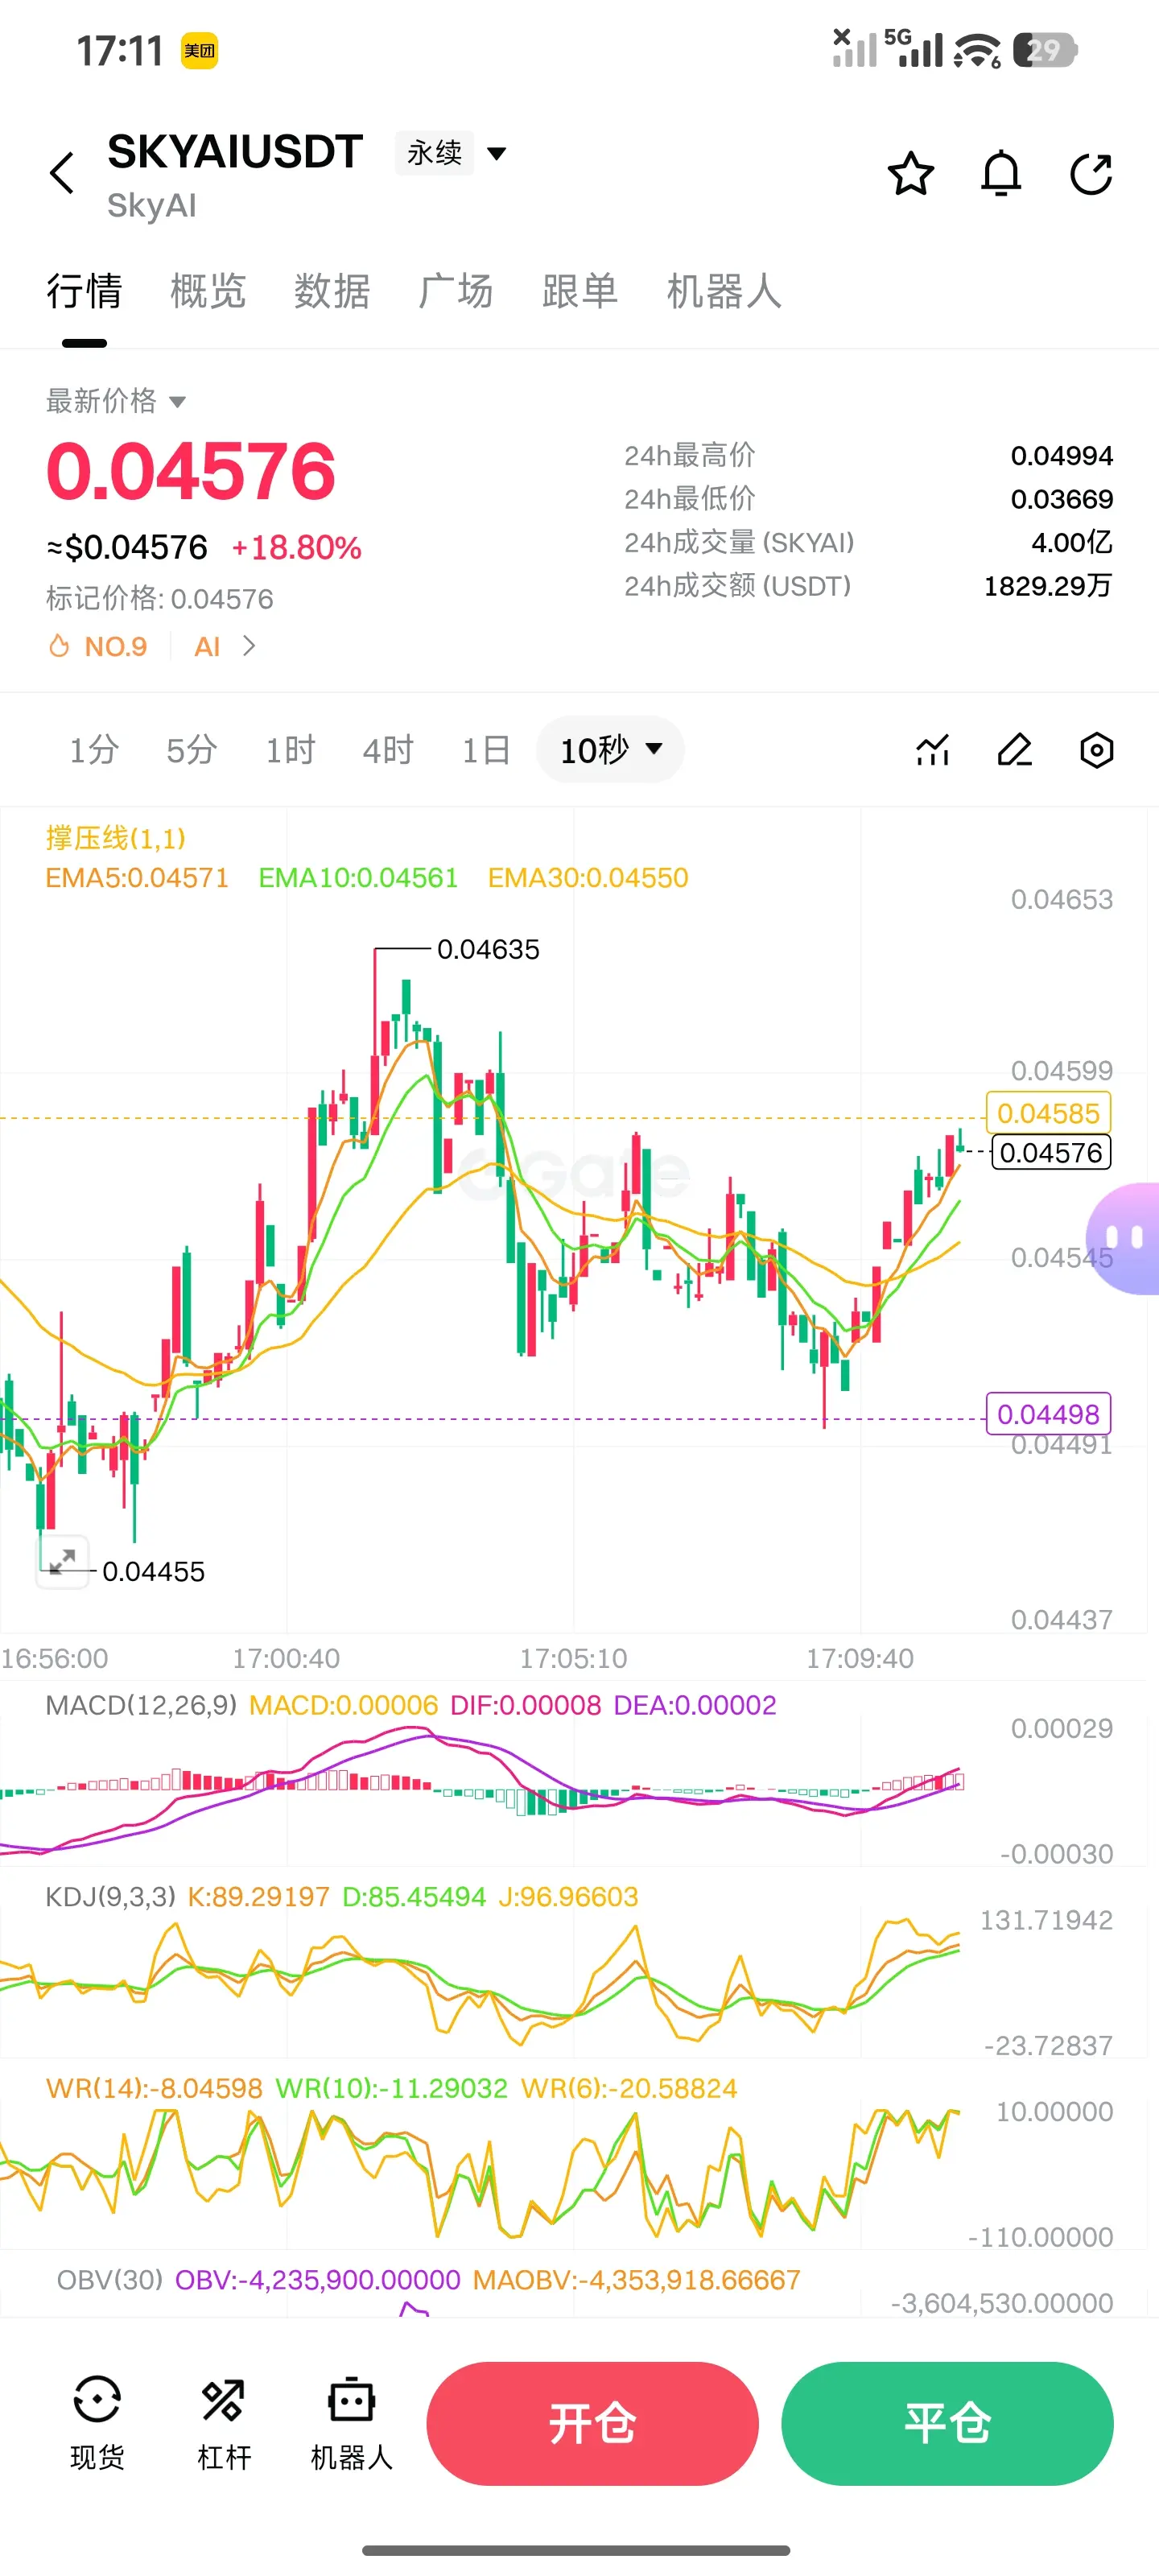Tap the yellow 0.04585 resistance price tag

[x=1048, y=1113]
